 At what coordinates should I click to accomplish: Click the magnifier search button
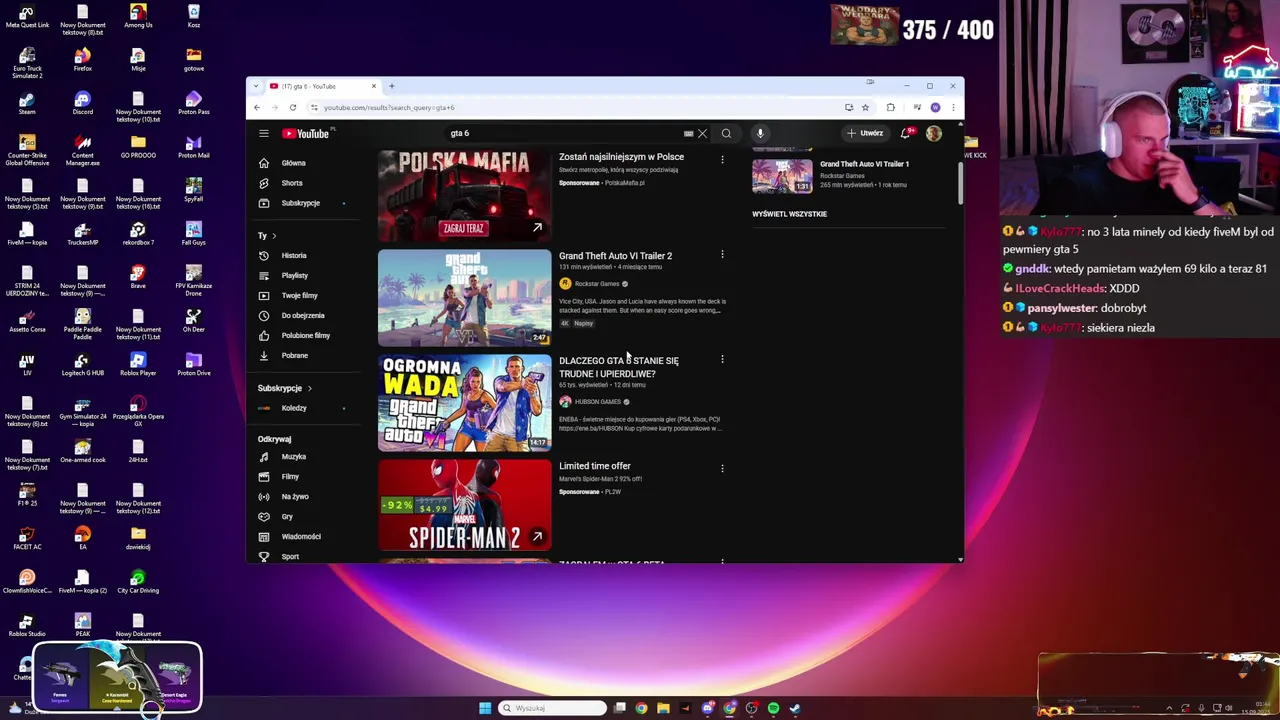(726, 133)
